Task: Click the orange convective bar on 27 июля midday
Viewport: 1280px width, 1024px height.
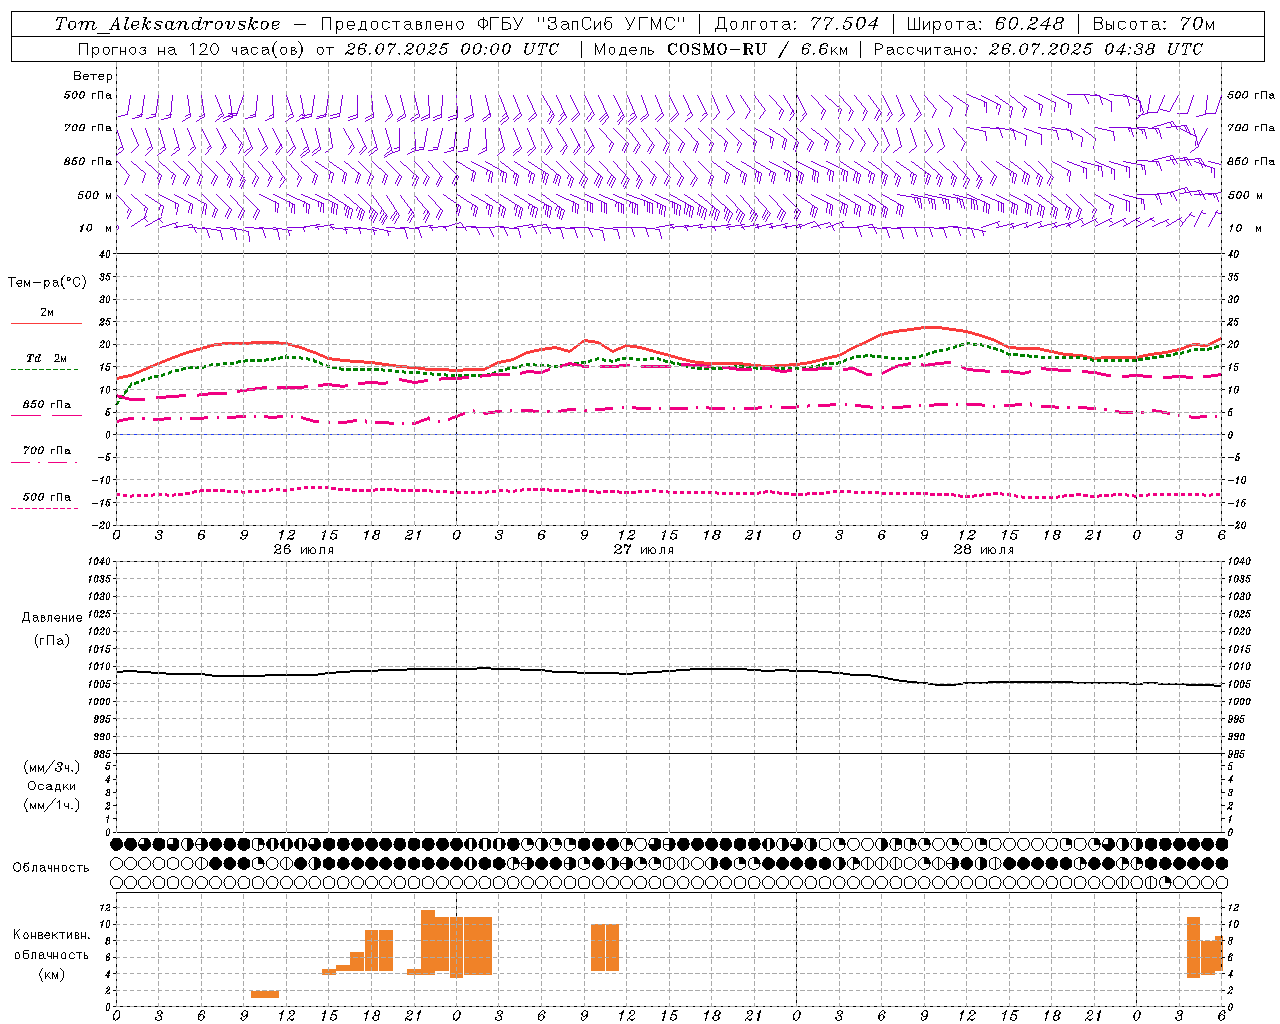Action: point(605,947)
